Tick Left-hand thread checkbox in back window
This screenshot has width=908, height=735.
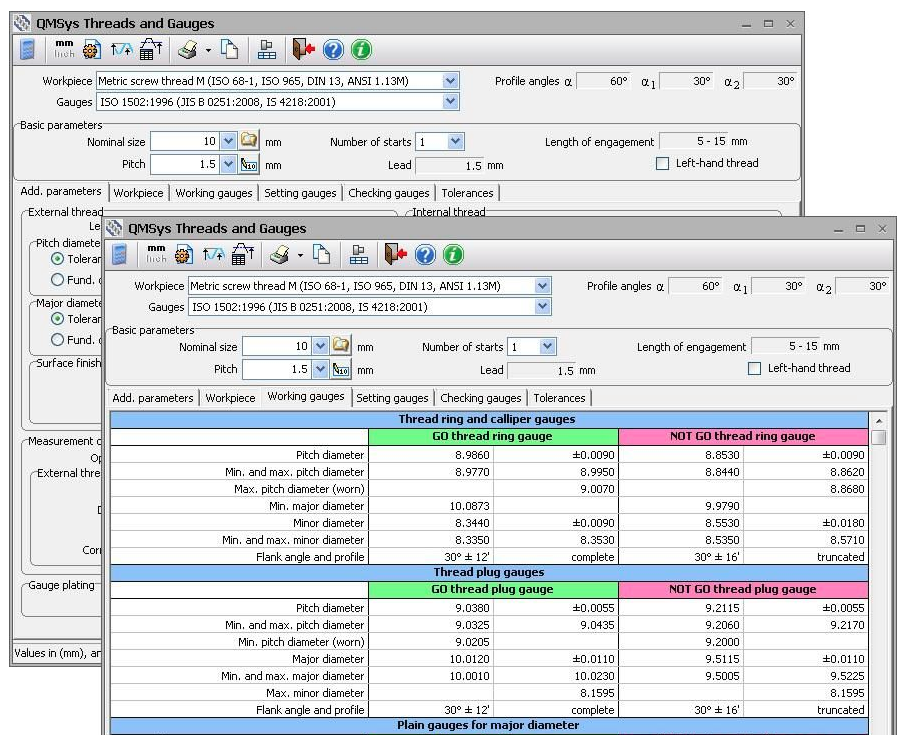click(662, 164)
